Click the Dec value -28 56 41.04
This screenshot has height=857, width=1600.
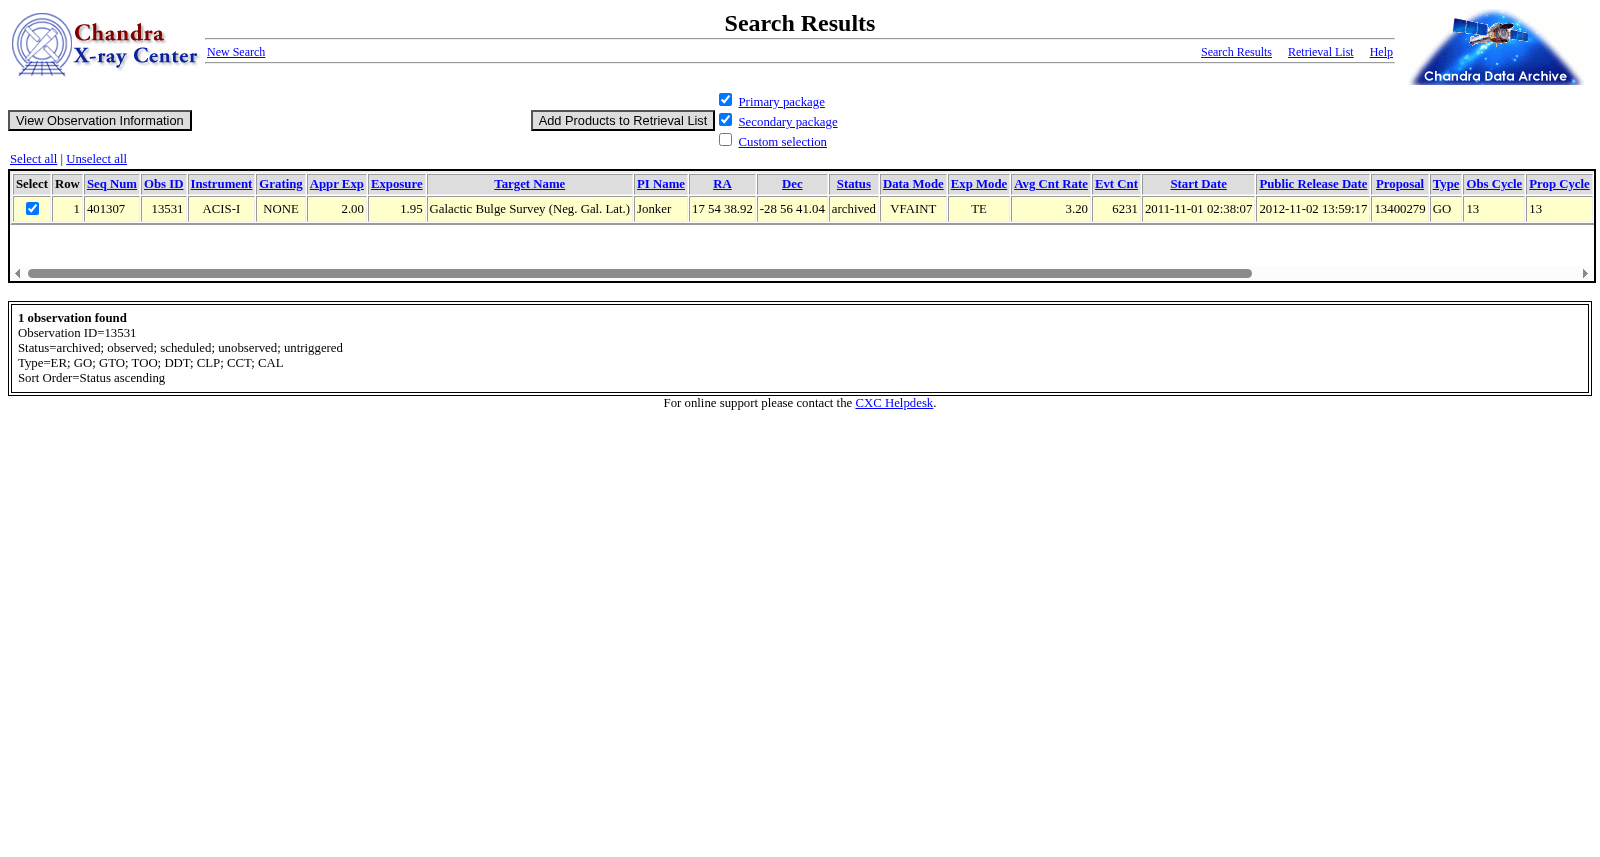pos(792,209)
